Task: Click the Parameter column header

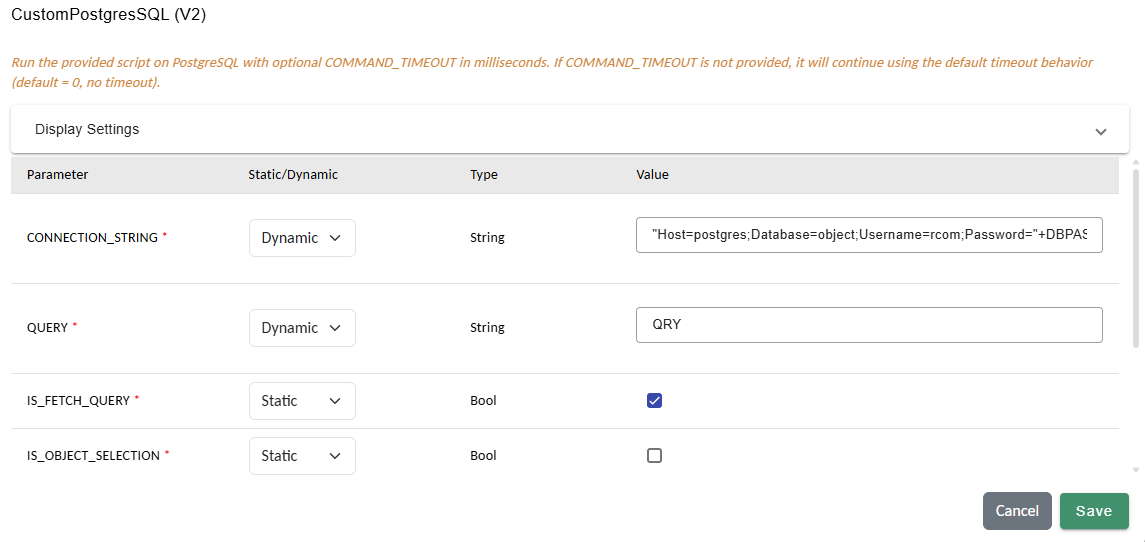Action: tap(58, 174)
